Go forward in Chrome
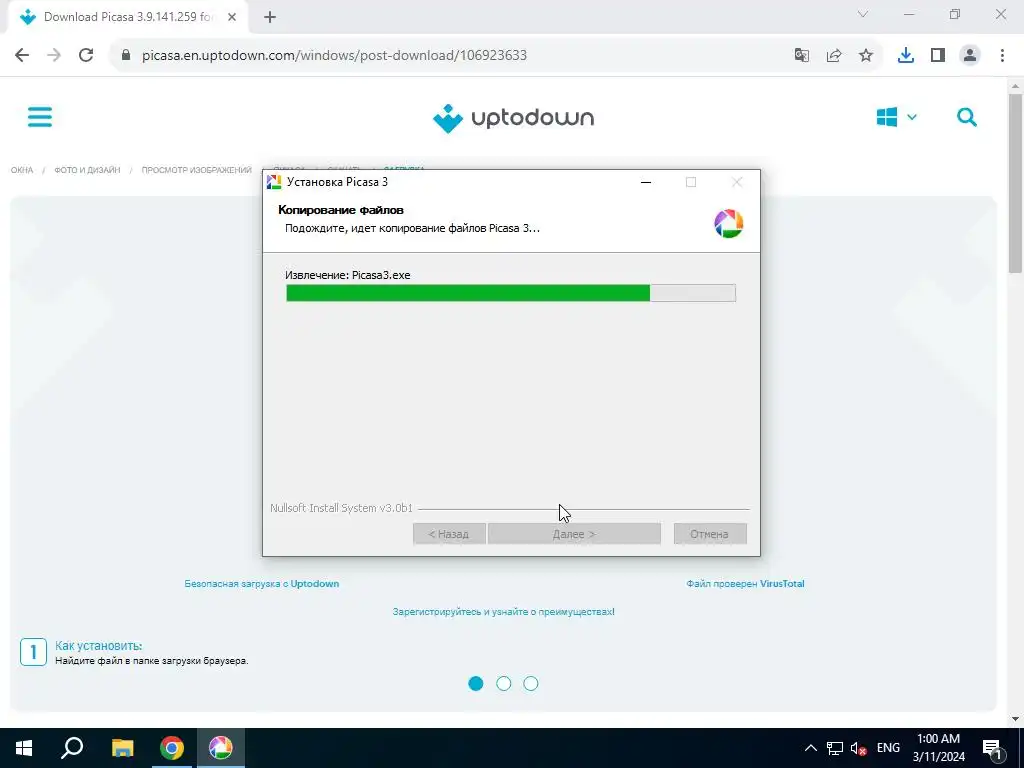1024x768 pixels. pos(54,55)
